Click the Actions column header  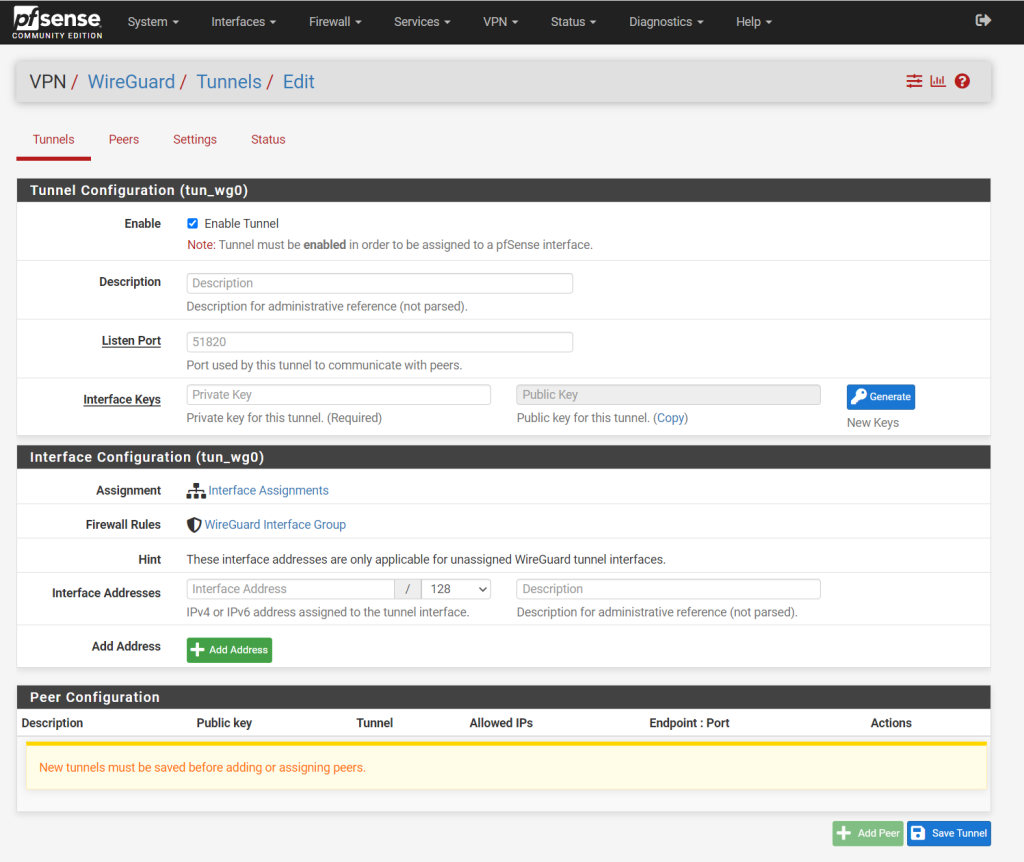pyautogui.click(x=891, y=723)
